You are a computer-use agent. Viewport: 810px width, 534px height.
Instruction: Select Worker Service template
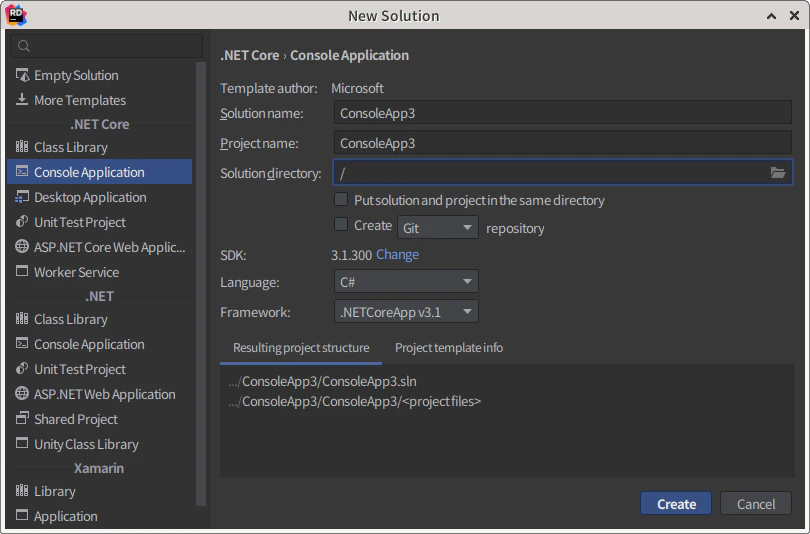click(99, 272)
